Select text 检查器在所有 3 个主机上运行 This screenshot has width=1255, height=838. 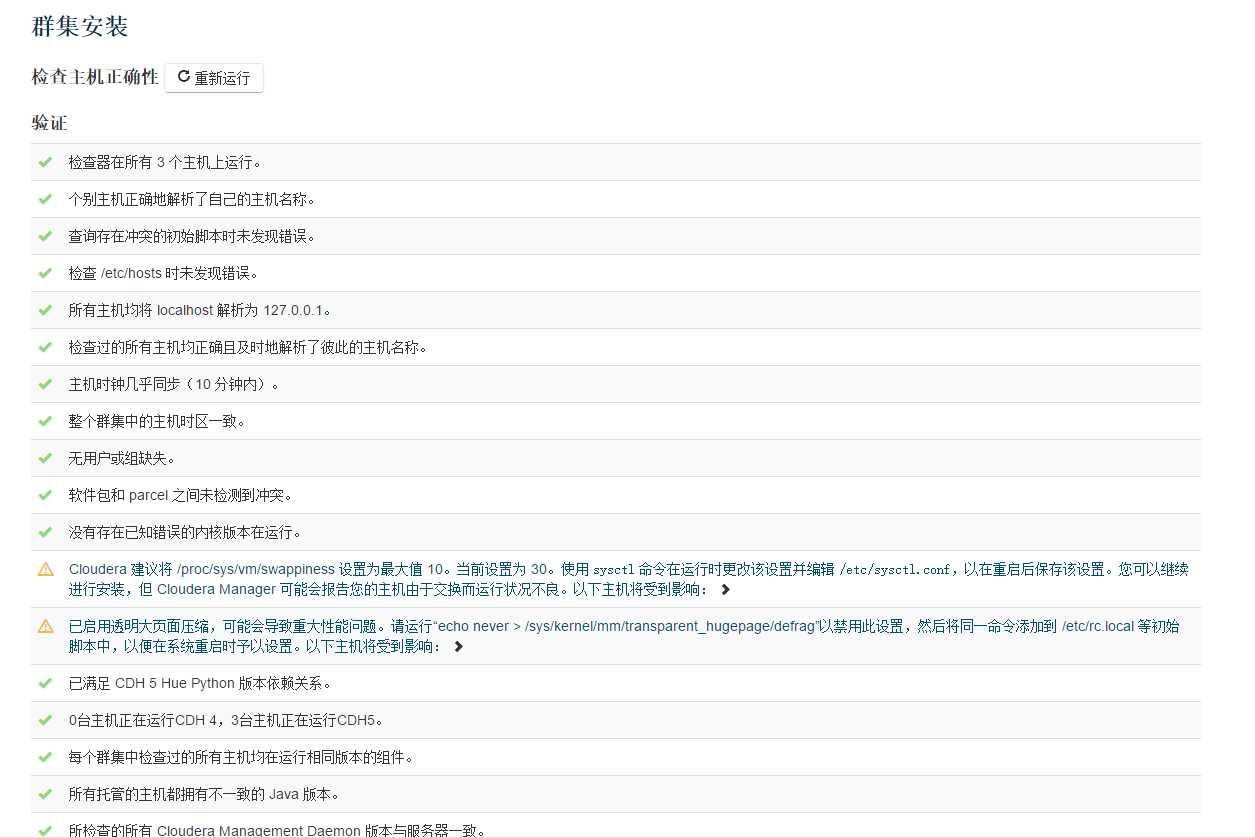coord(165,162)
